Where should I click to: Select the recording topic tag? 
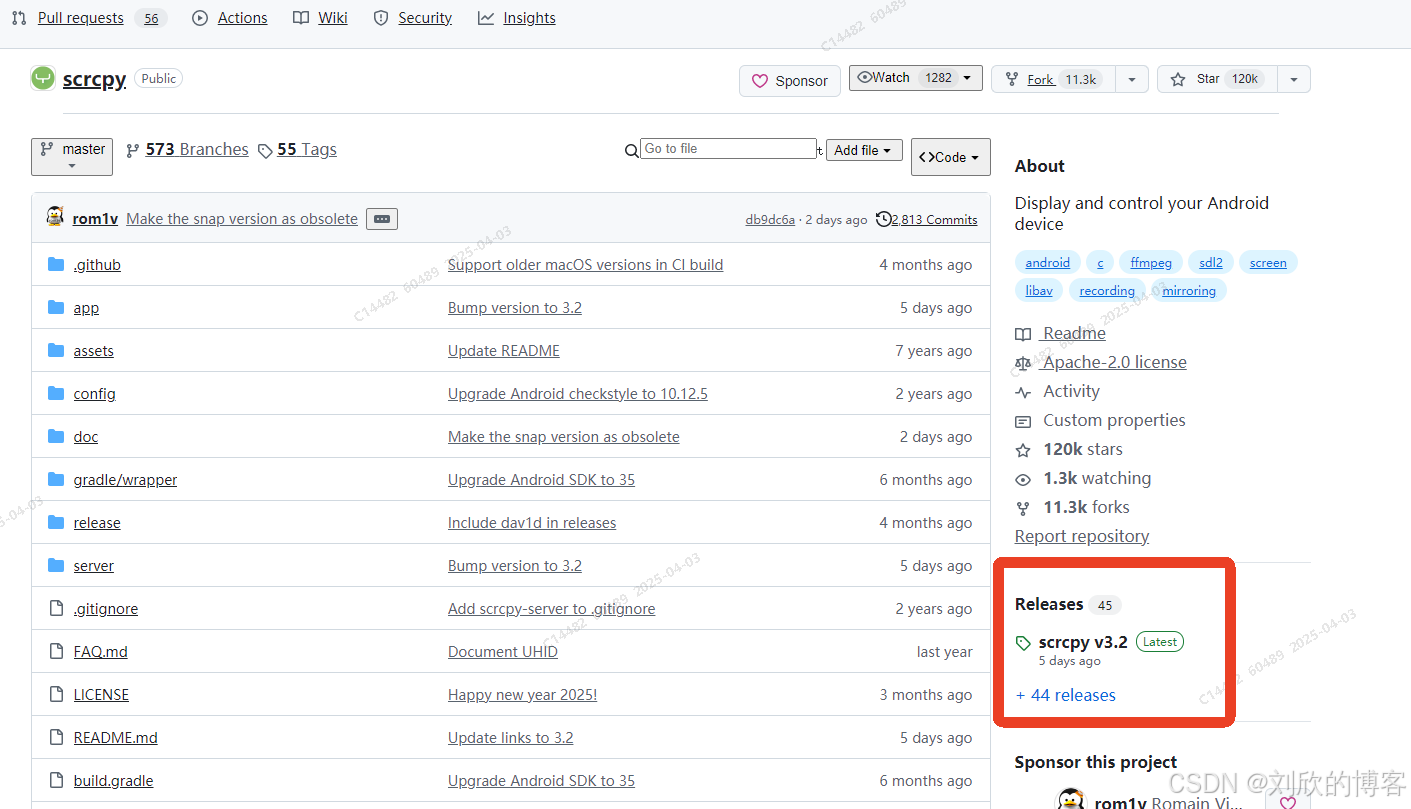(x=1107, y=290)
